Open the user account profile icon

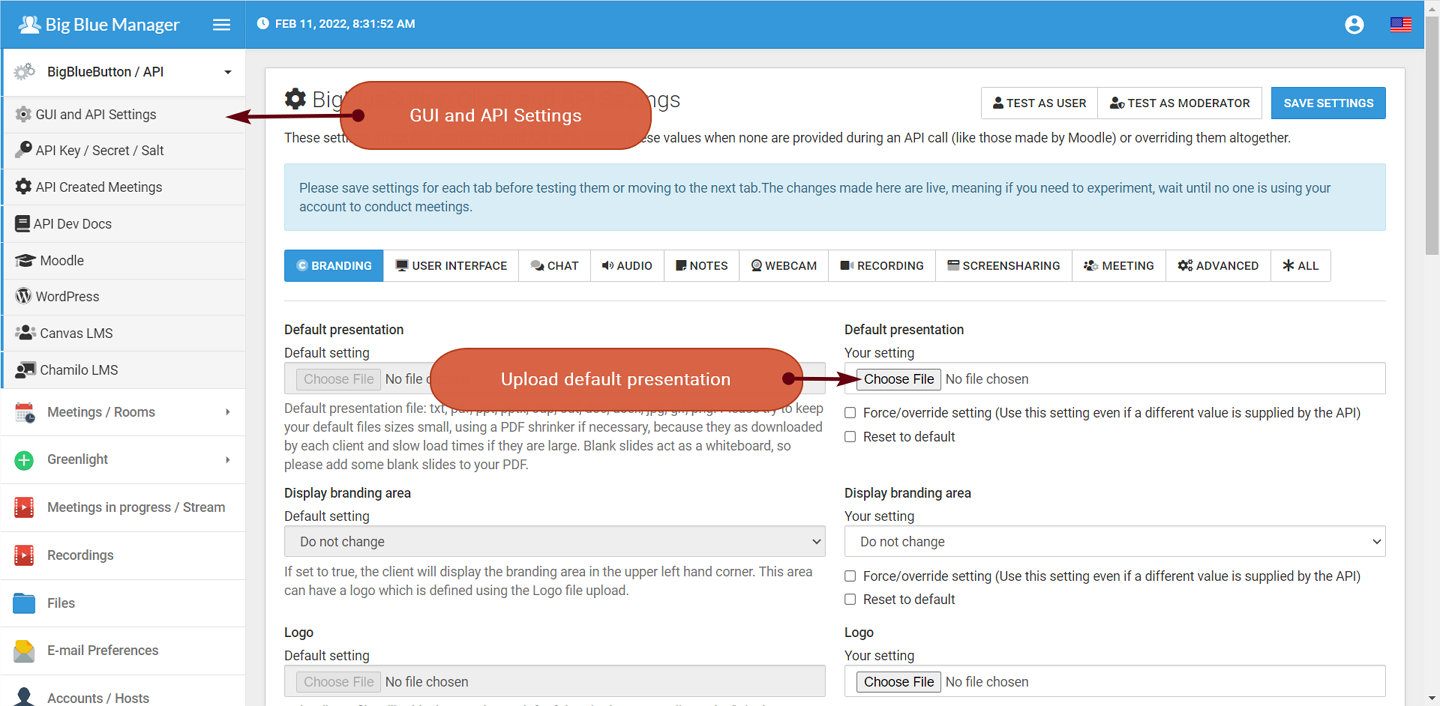point(1354,25)
